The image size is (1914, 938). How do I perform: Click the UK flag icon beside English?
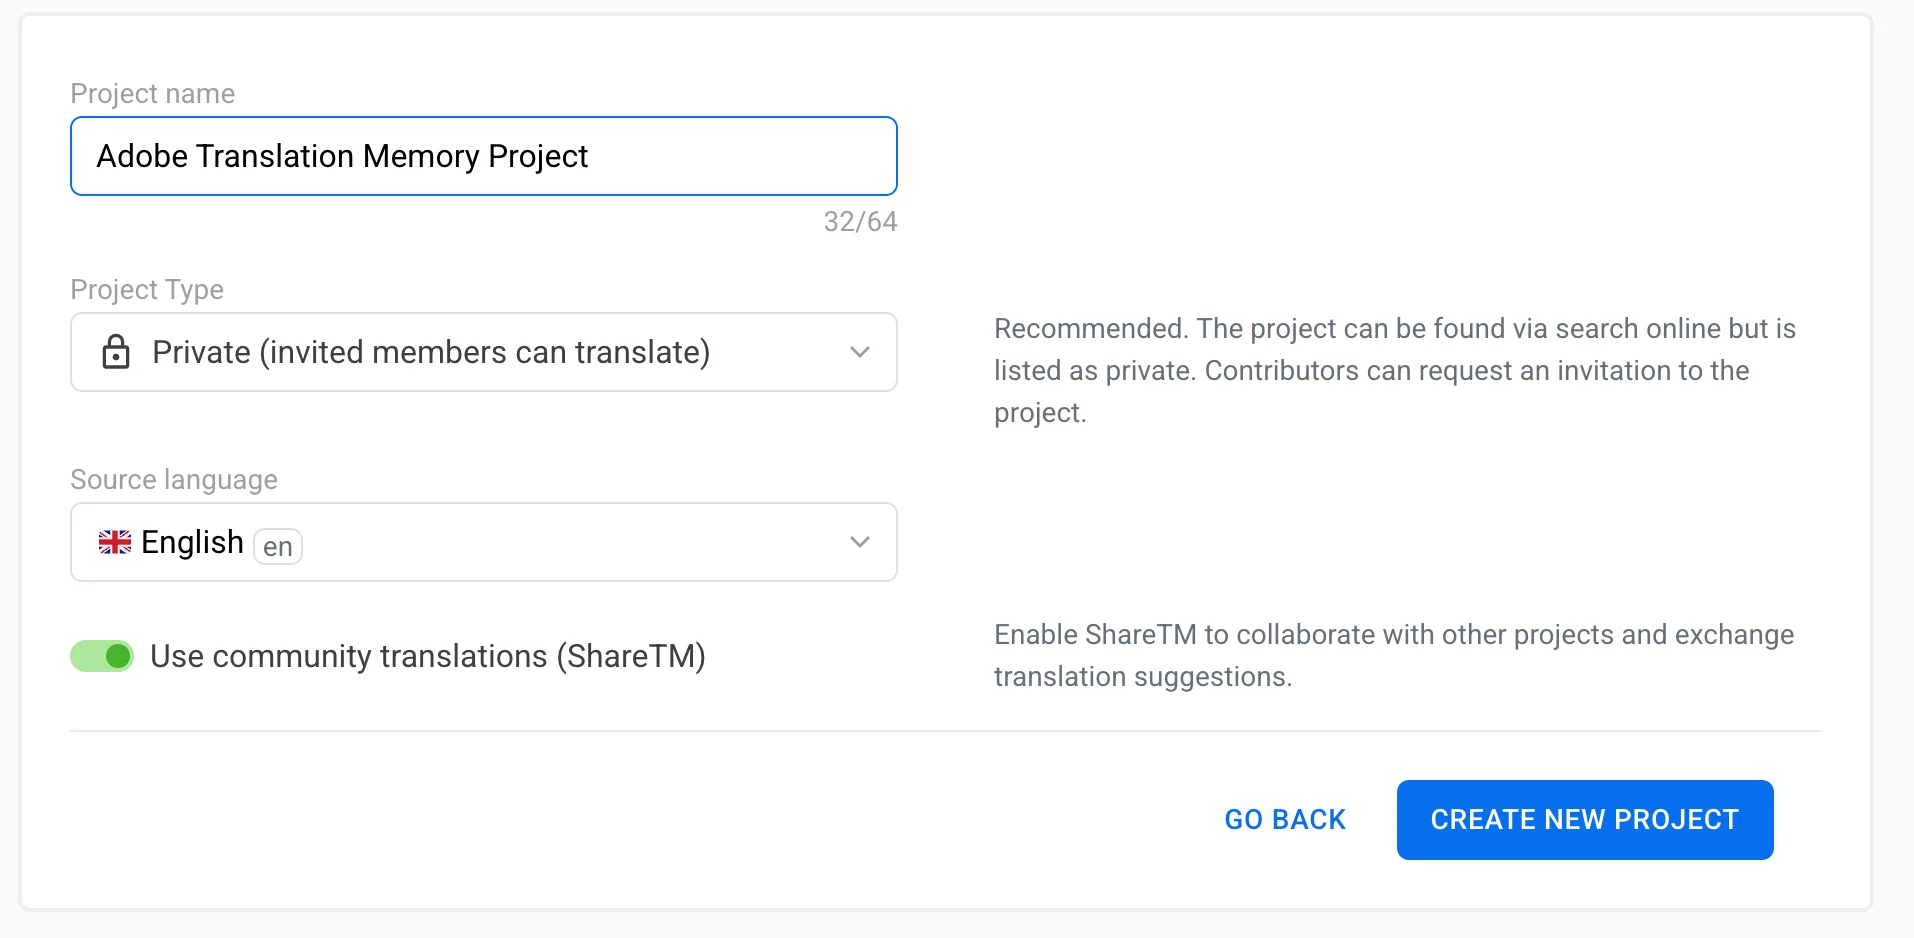click(115, 542)
